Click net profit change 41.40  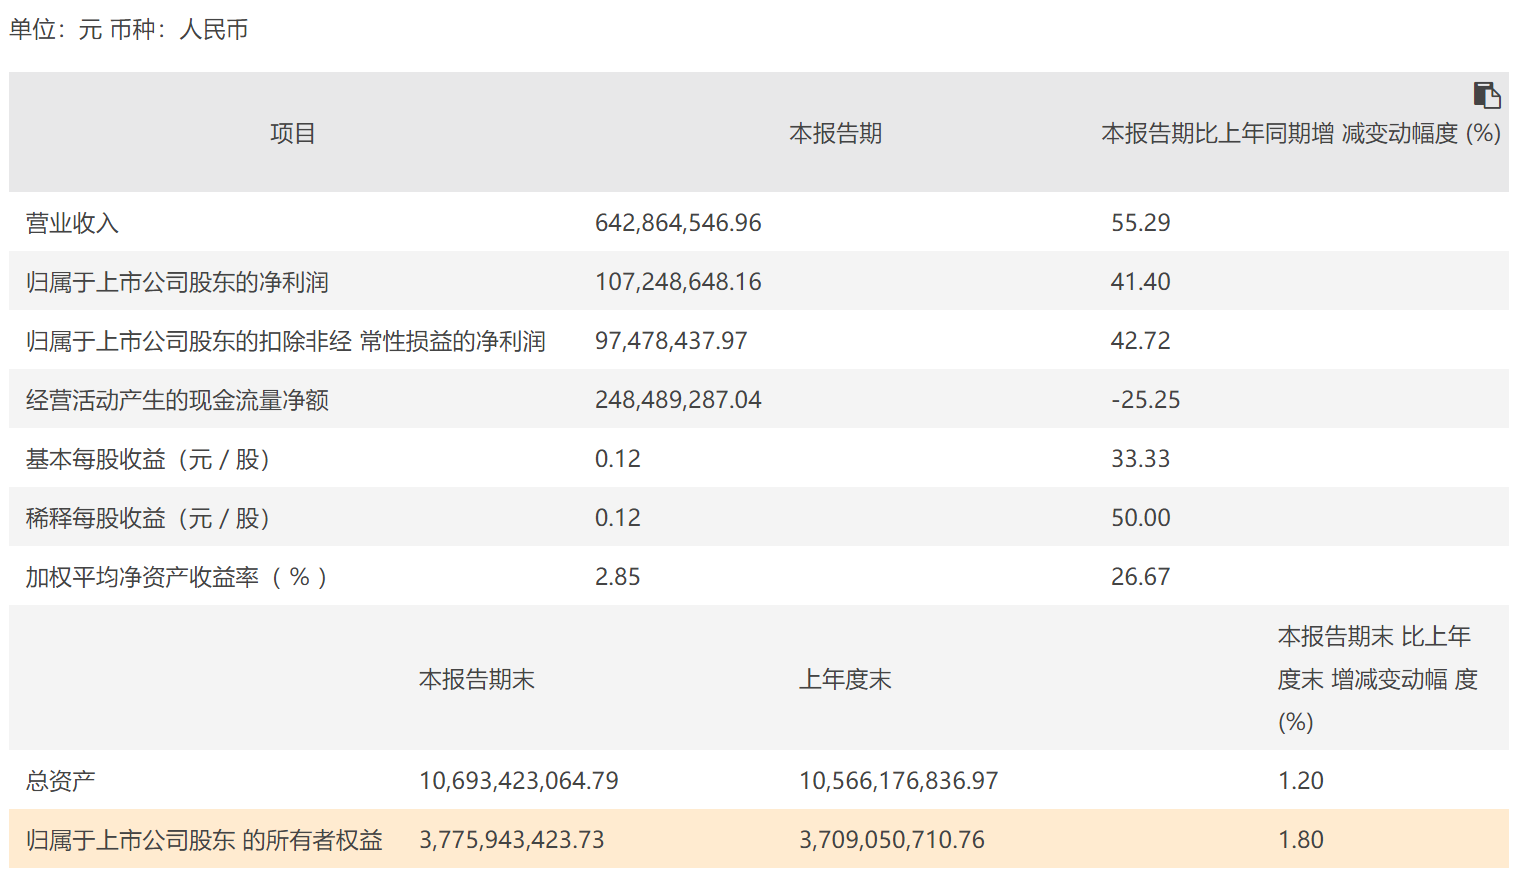1141,281
